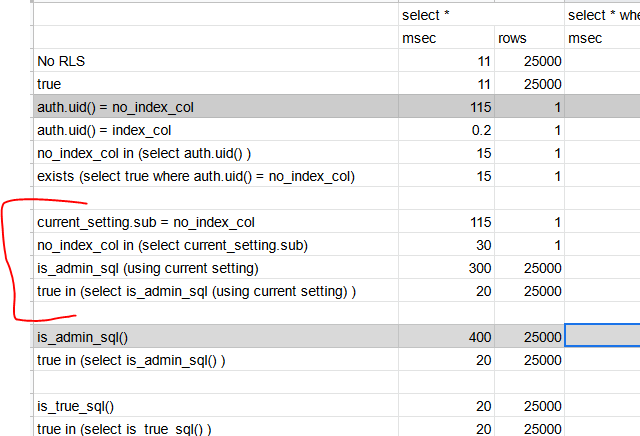640x436 pixels.
Task: Click the 'no_index_col in (select auth.uid() )' cell
Action: pyautogui.click(x=216, y=153)
